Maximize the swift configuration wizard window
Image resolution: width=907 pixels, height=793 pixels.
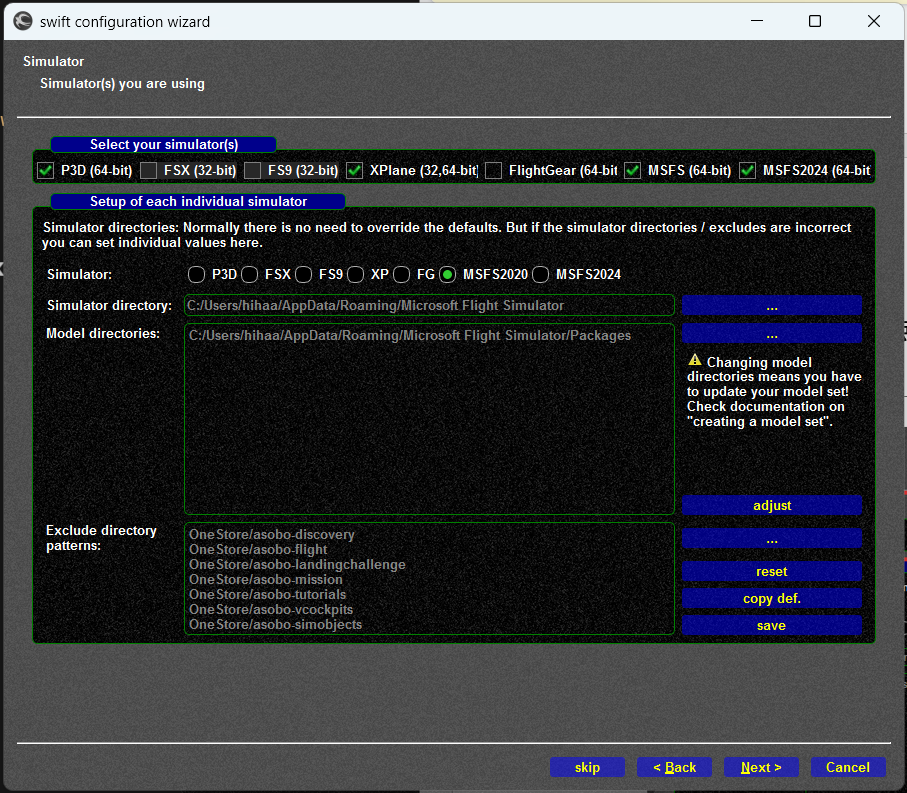[815, 21]
